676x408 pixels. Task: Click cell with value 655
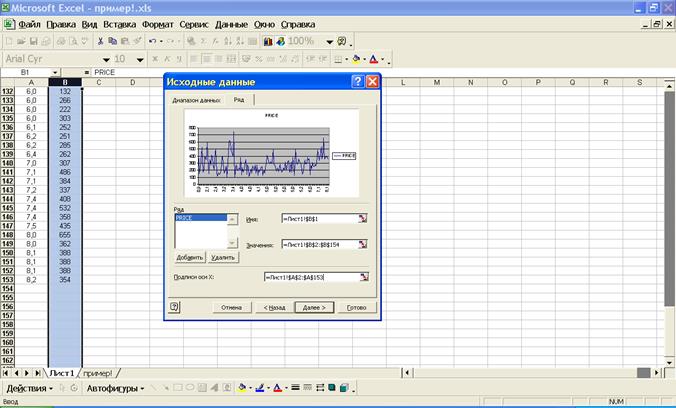[x=65, y=235]
